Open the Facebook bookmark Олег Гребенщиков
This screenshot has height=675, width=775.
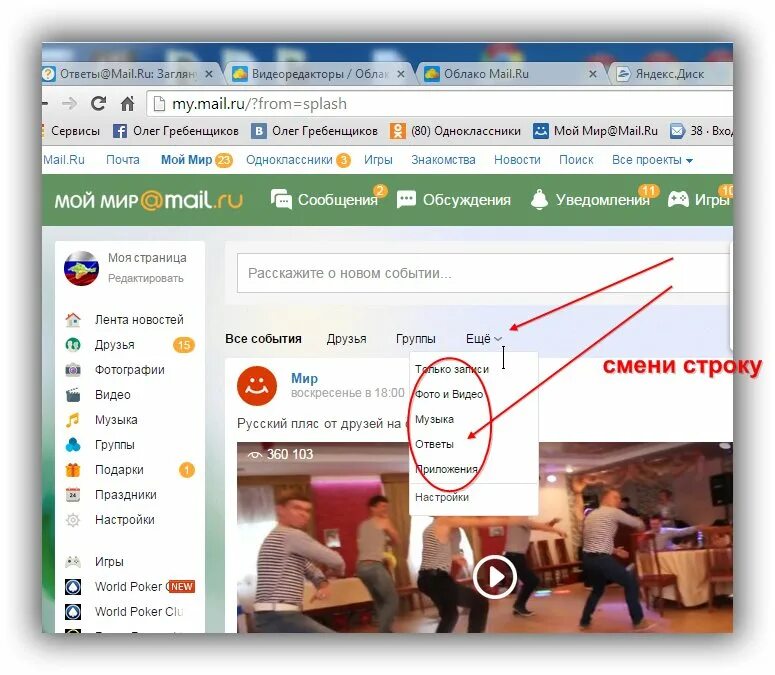(176, 131)
